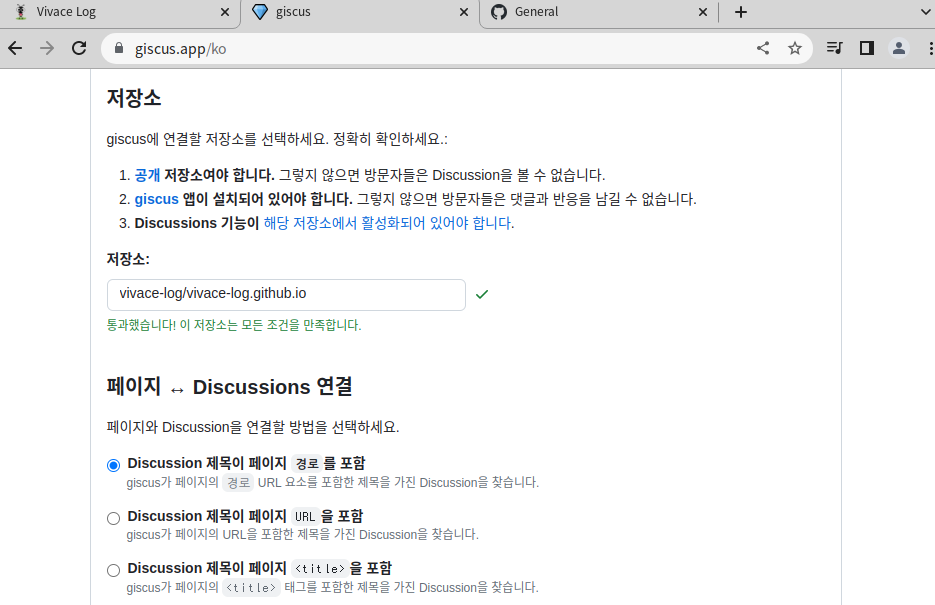This screenshot has width=935, height=605.
Task: Select radio: title contains page <title>
Action: pos(113,570)
